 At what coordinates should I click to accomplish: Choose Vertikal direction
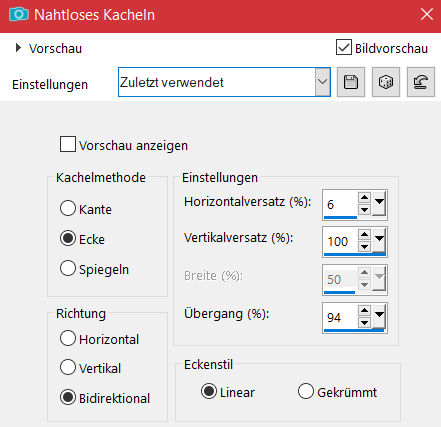coord(68,367)
